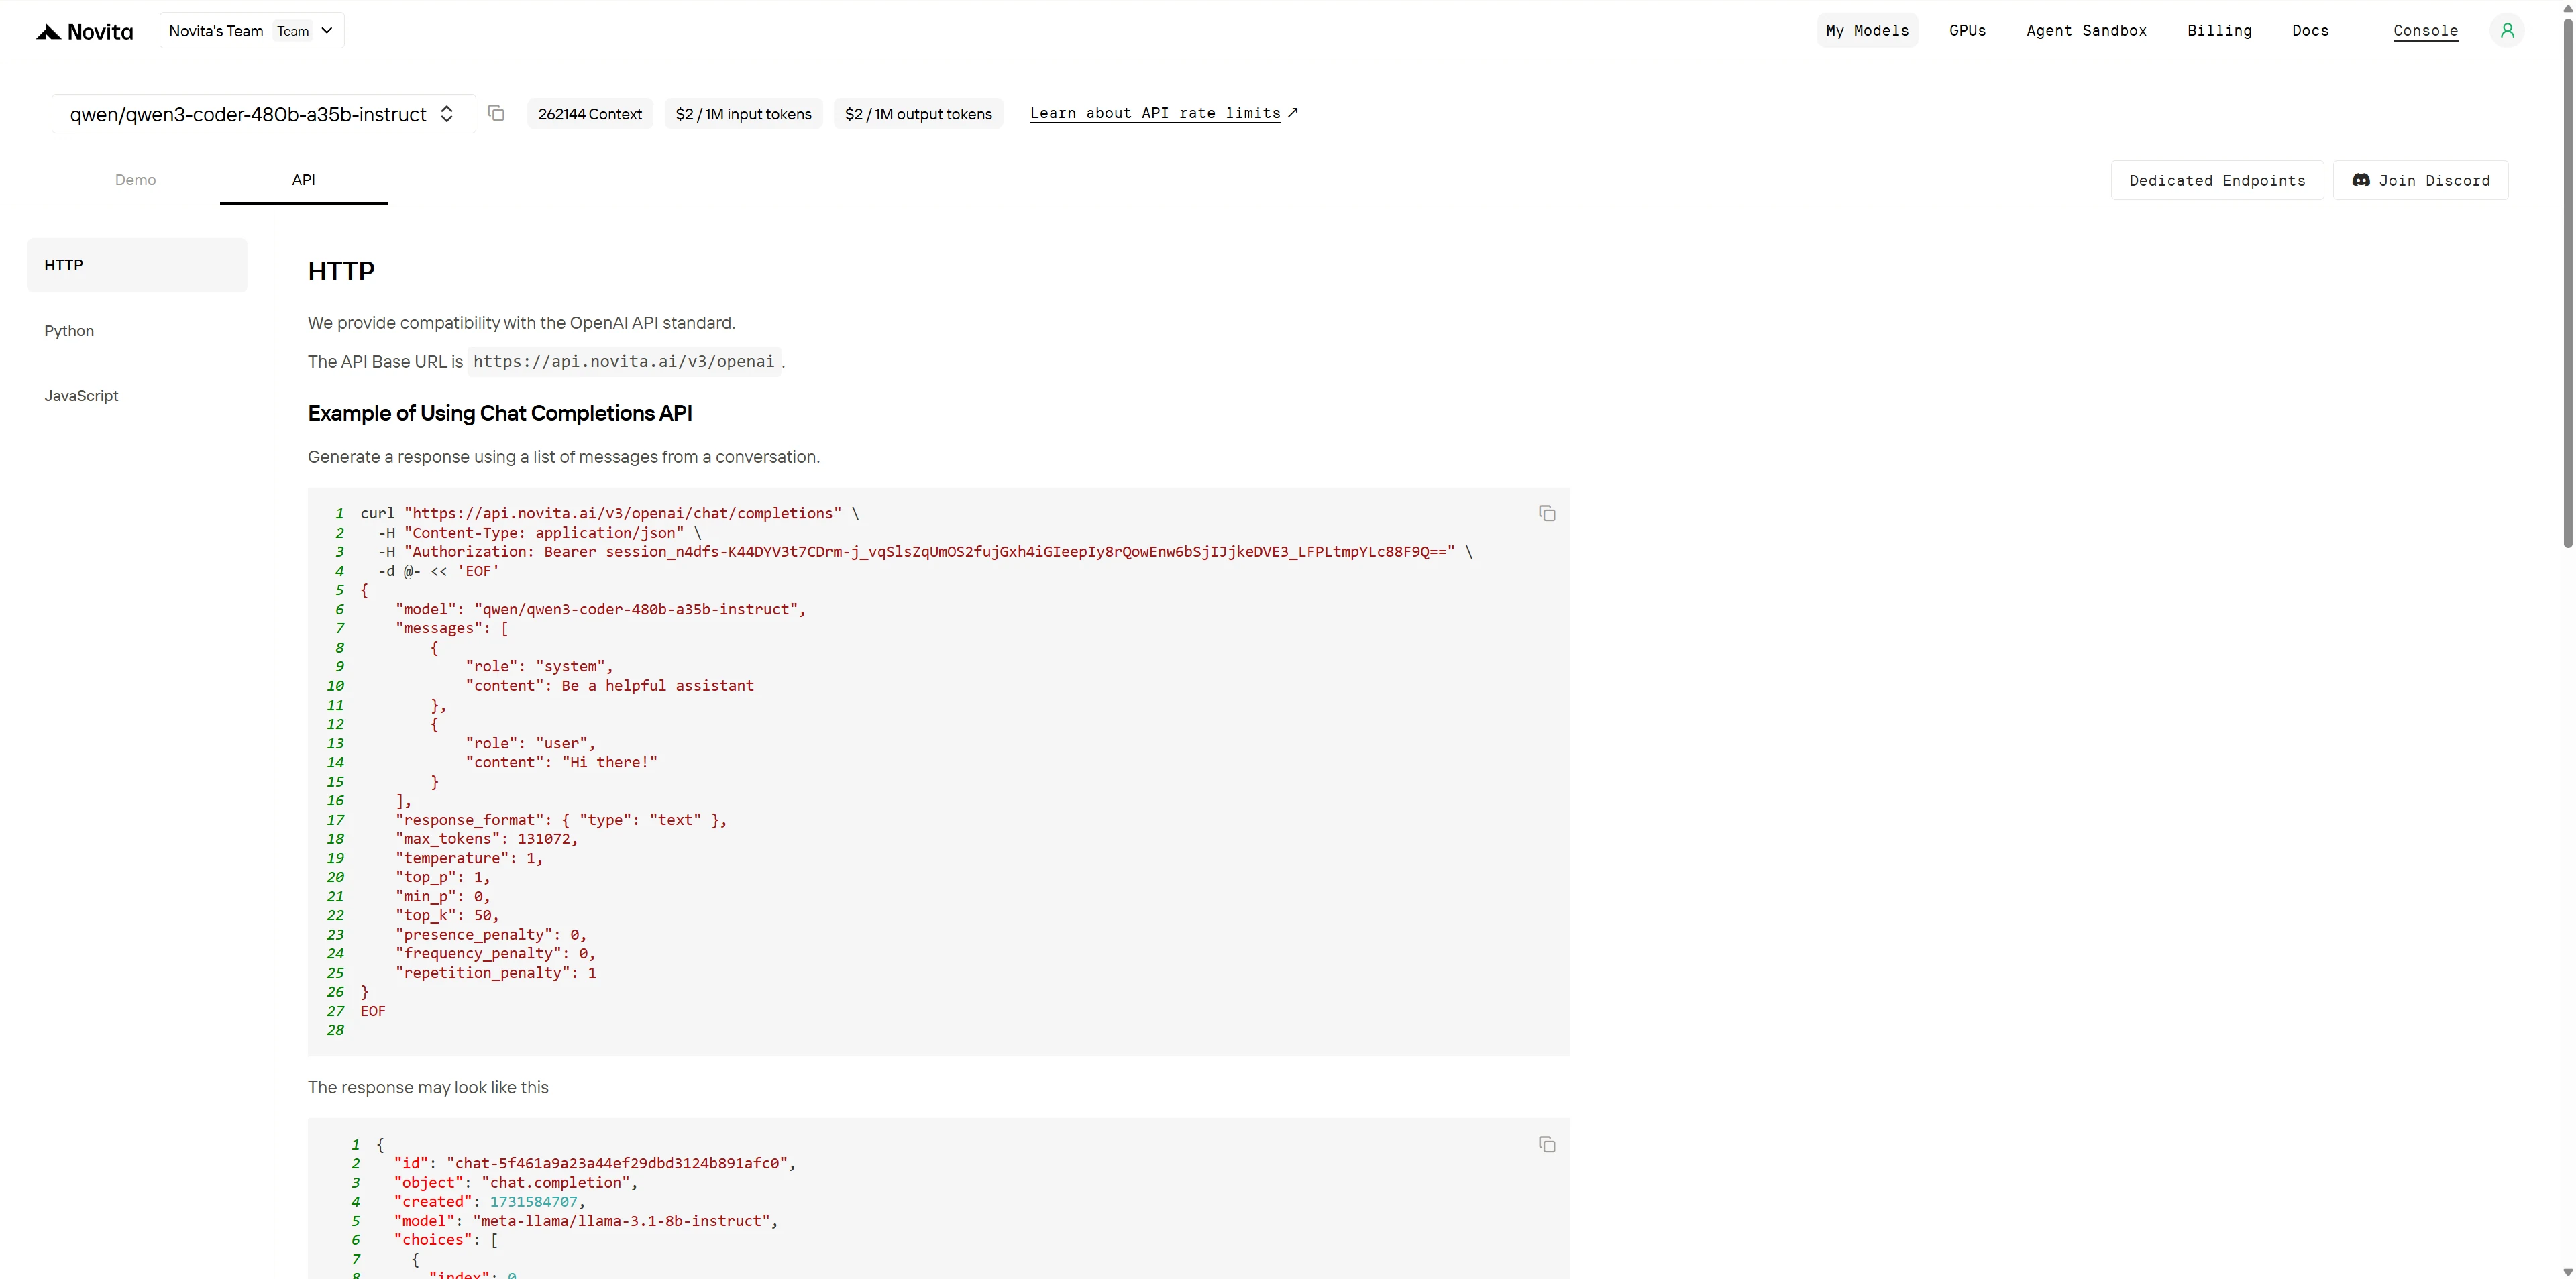This screenshot has width=2576, height=1279.
Task: Select the API tab
Action: (x=303, y=180)
